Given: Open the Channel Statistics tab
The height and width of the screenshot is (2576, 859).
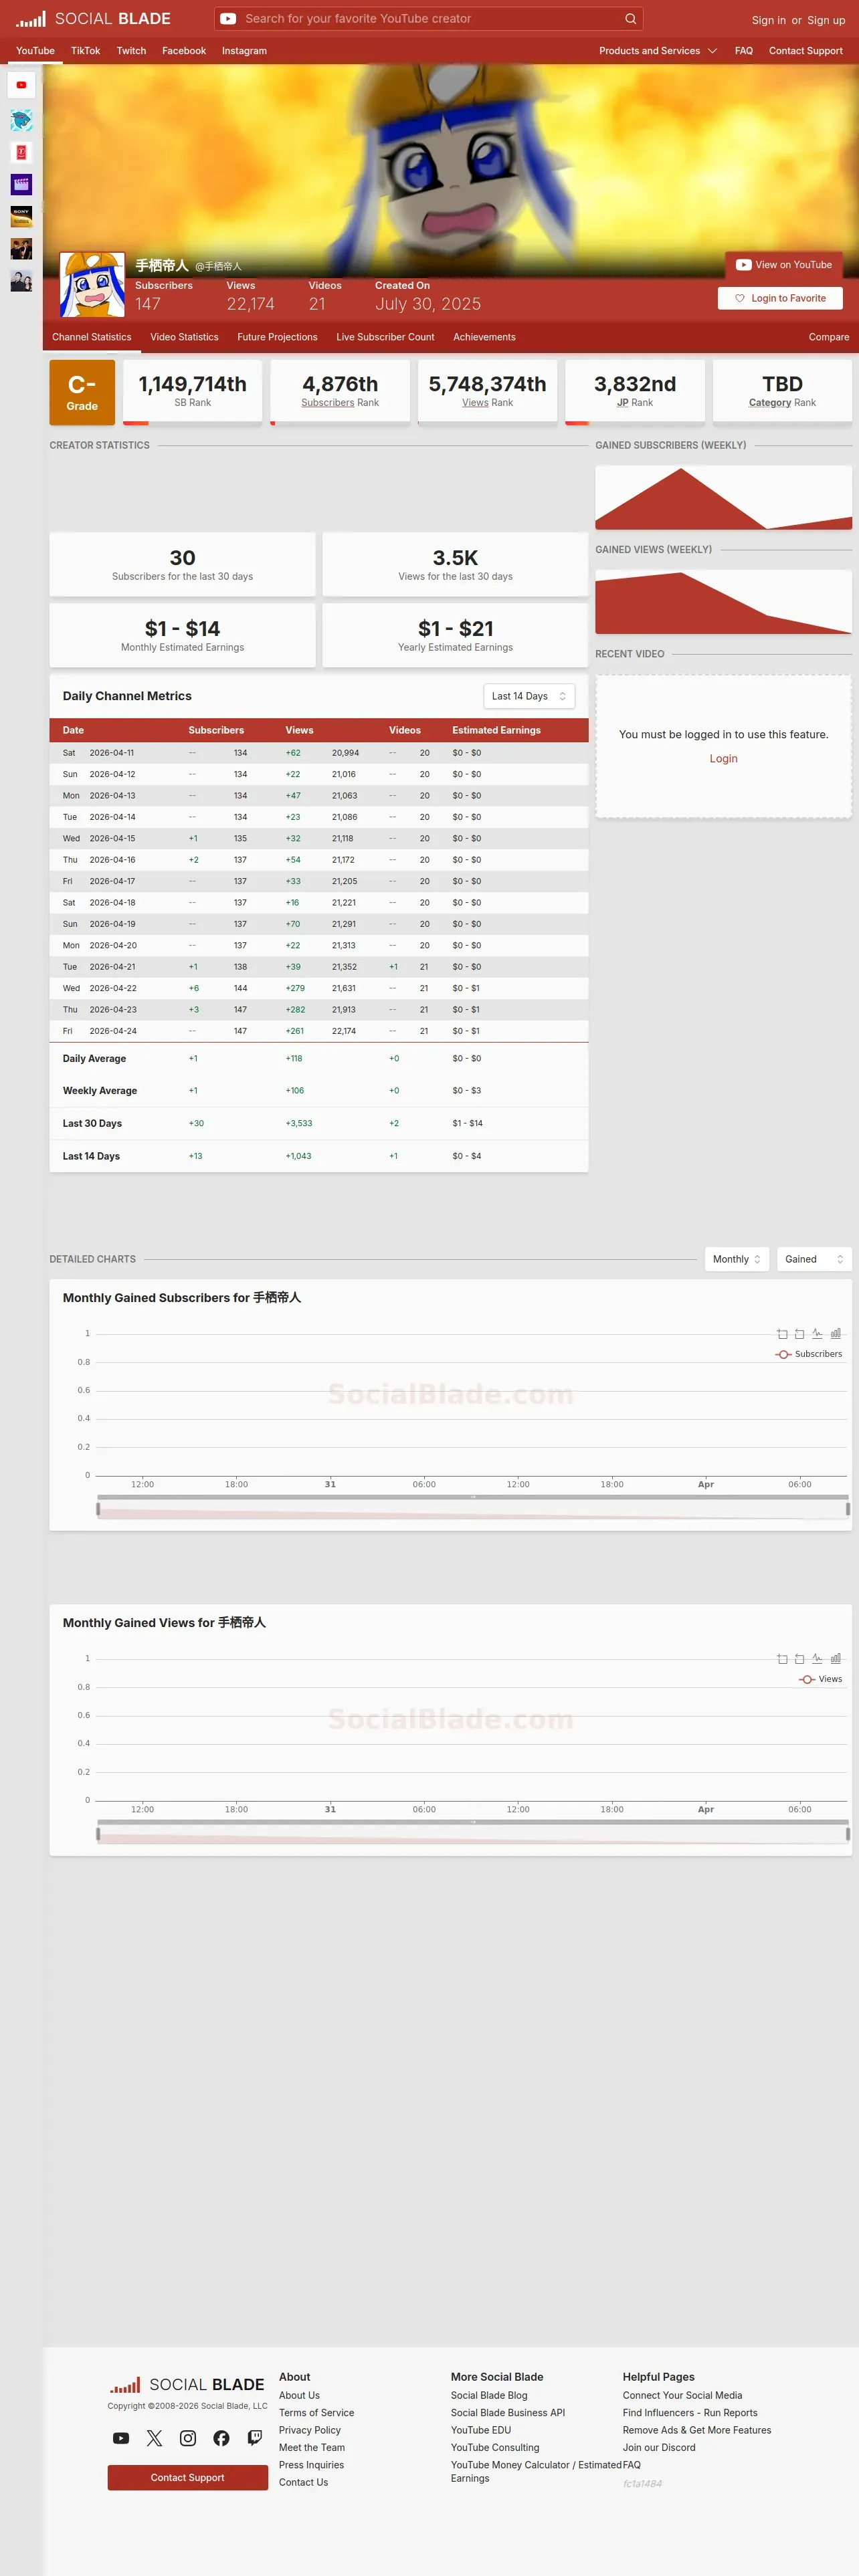Looking at the screenshot, I should tap(91, 337).
